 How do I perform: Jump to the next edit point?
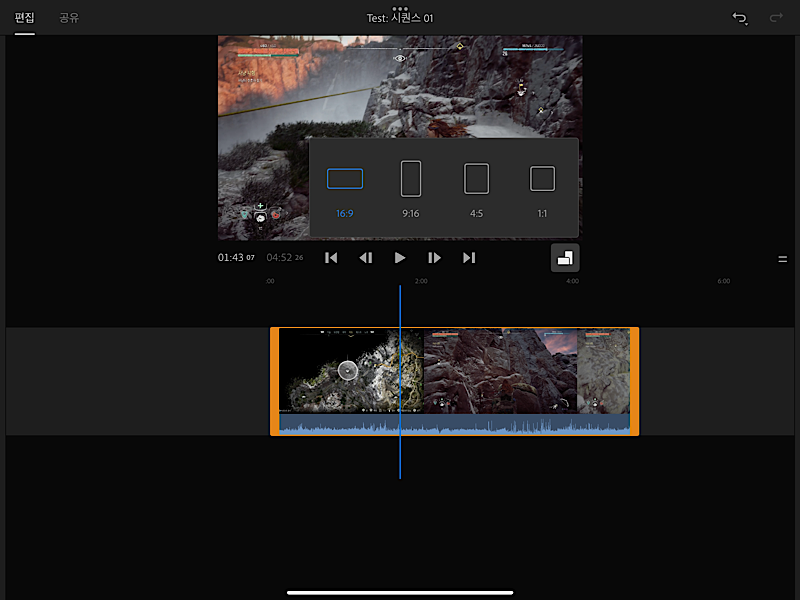pyautogui.click(x=469, y=258)
